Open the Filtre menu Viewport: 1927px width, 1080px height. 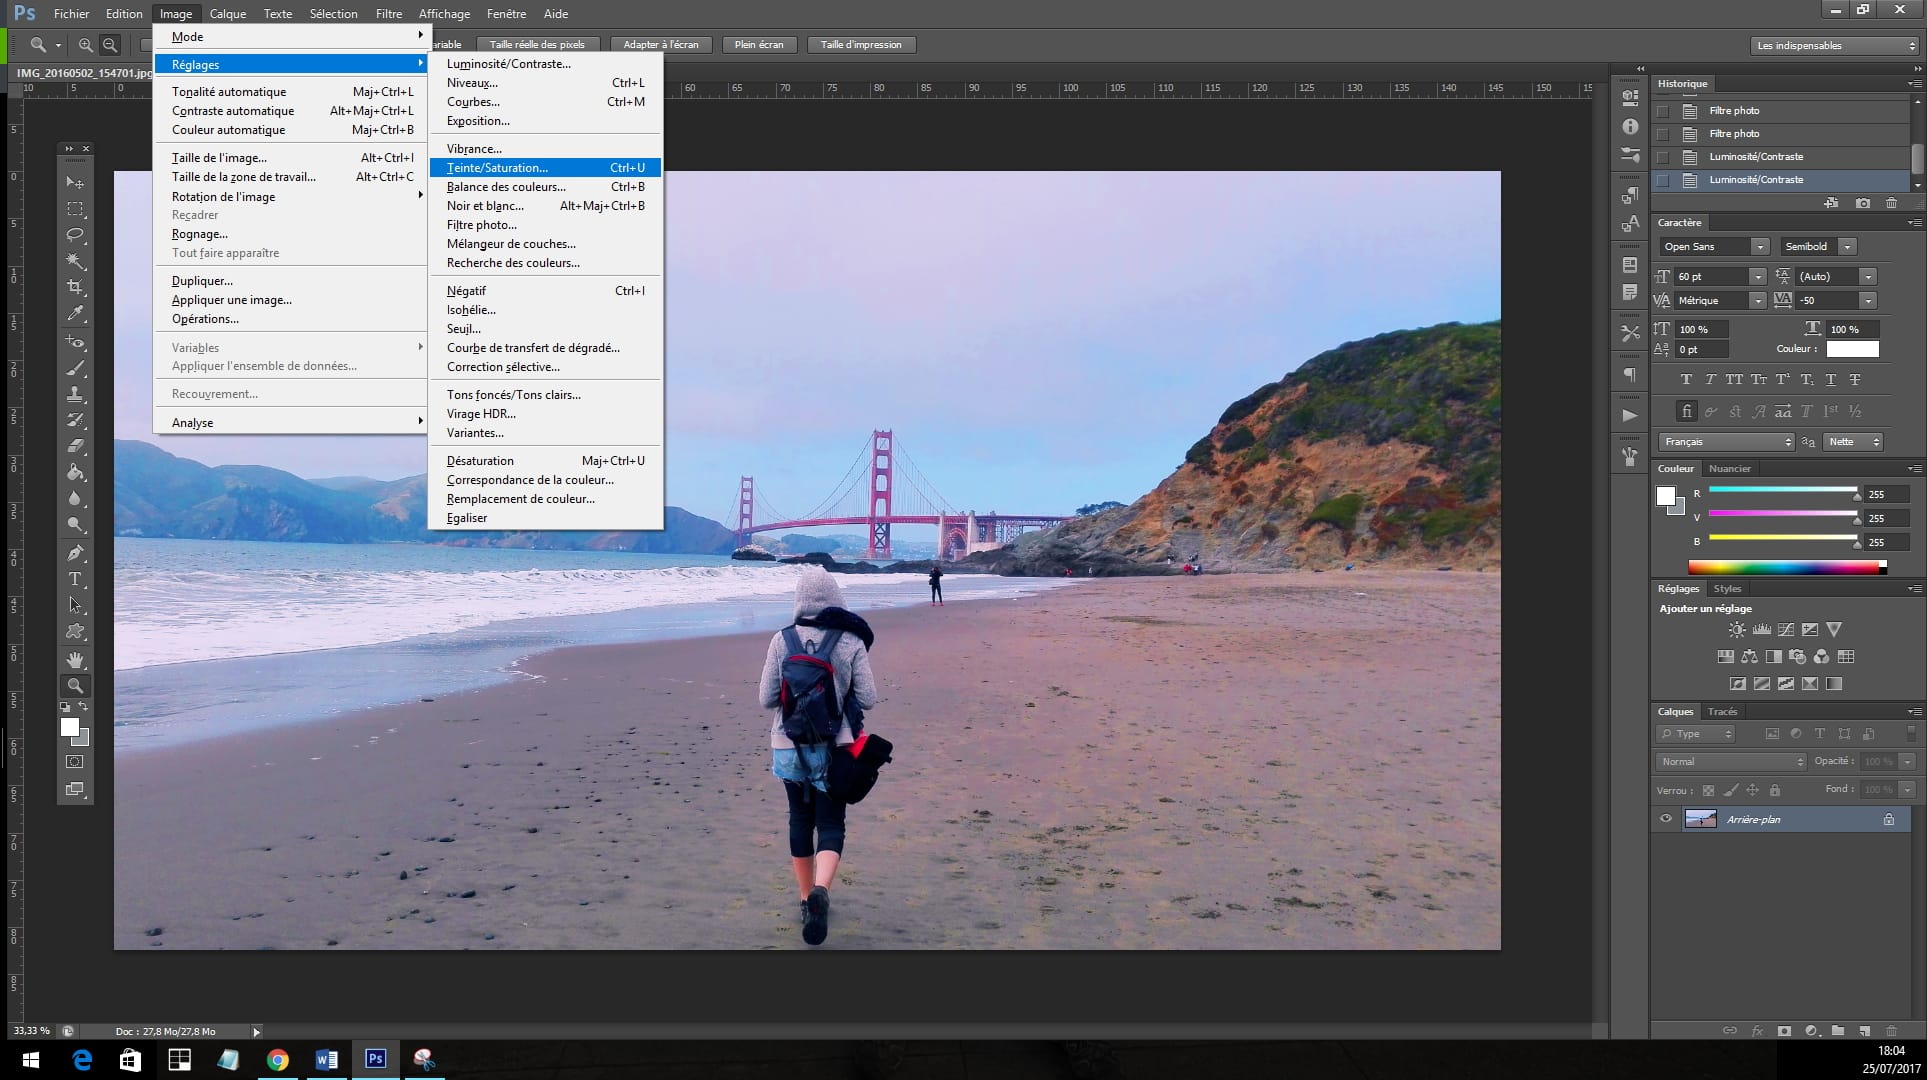point(388,14)
